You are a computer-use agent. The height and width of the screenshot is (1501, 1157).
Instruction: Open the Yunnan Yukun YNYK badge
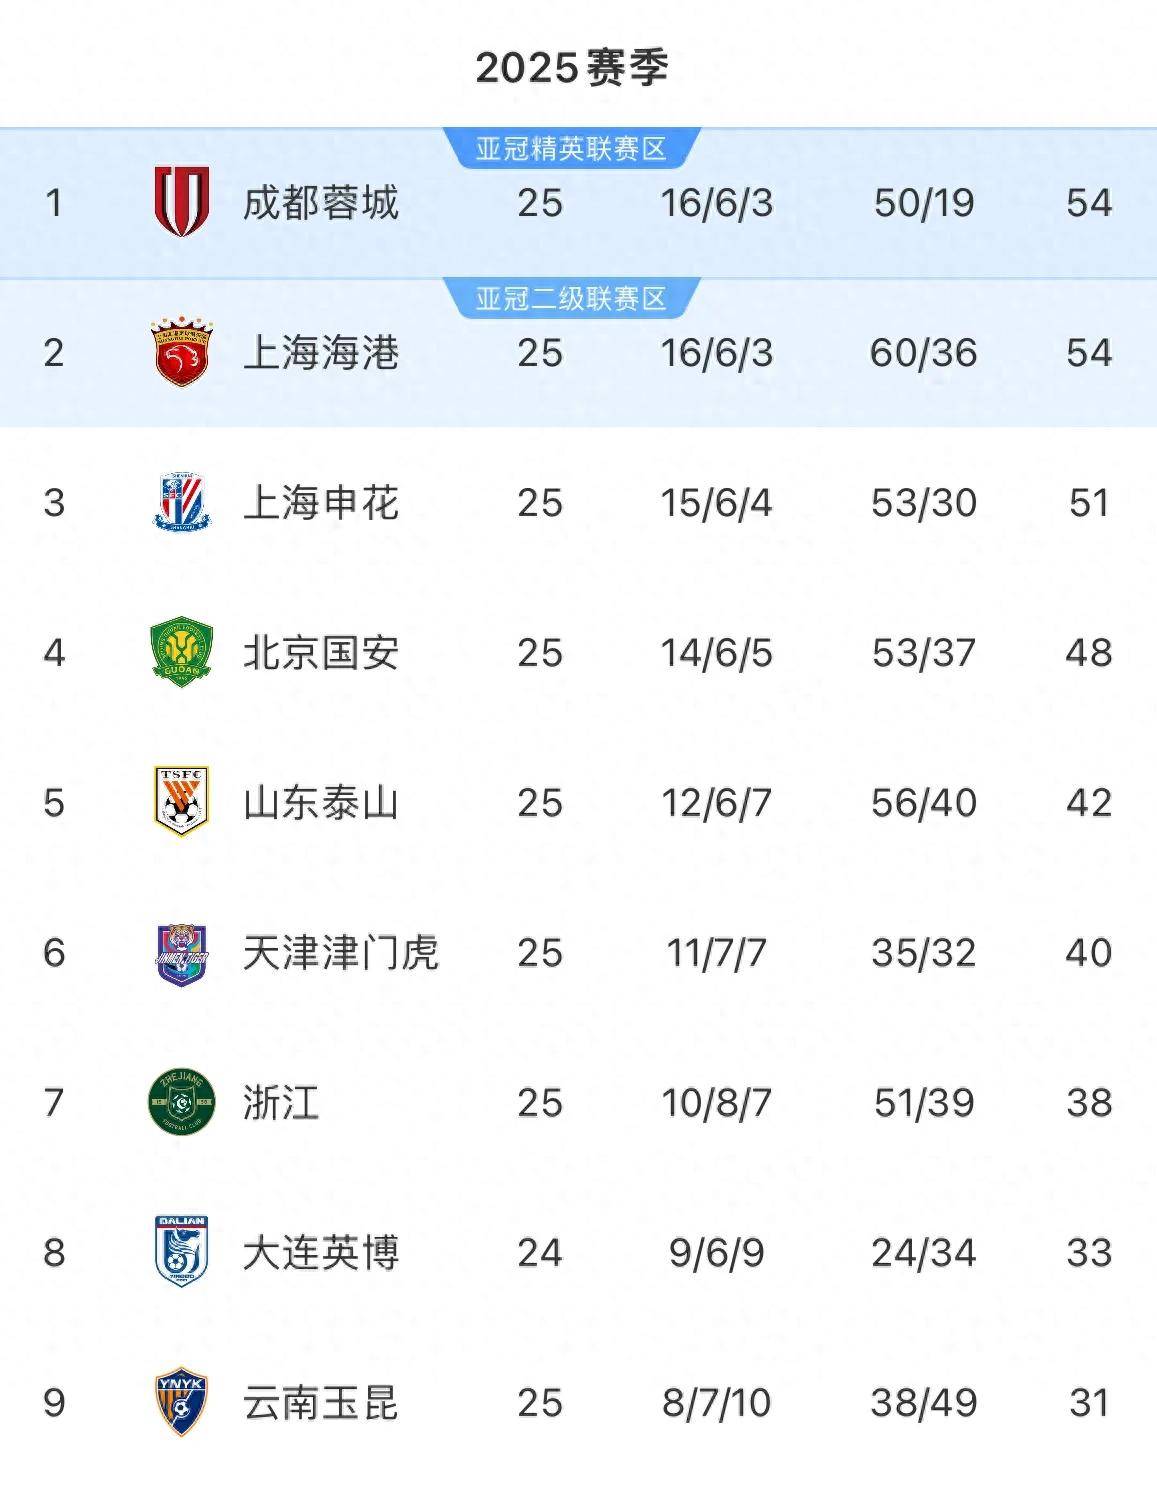181,1402
